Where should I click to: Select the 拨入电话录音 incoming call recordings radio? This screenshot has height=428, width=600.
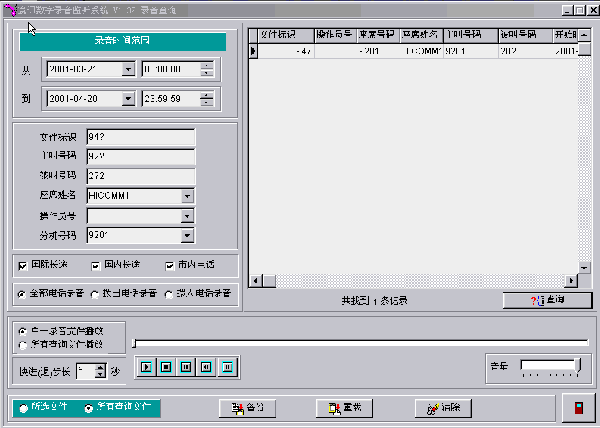click(x=168, y=292)
